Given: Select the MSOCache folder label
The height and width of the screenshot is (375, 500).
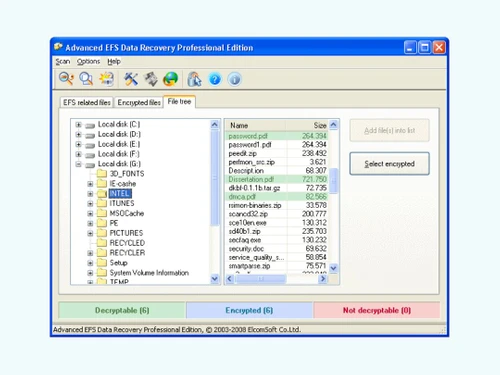Looking at the screenshot, I should (x=127, y=213).
